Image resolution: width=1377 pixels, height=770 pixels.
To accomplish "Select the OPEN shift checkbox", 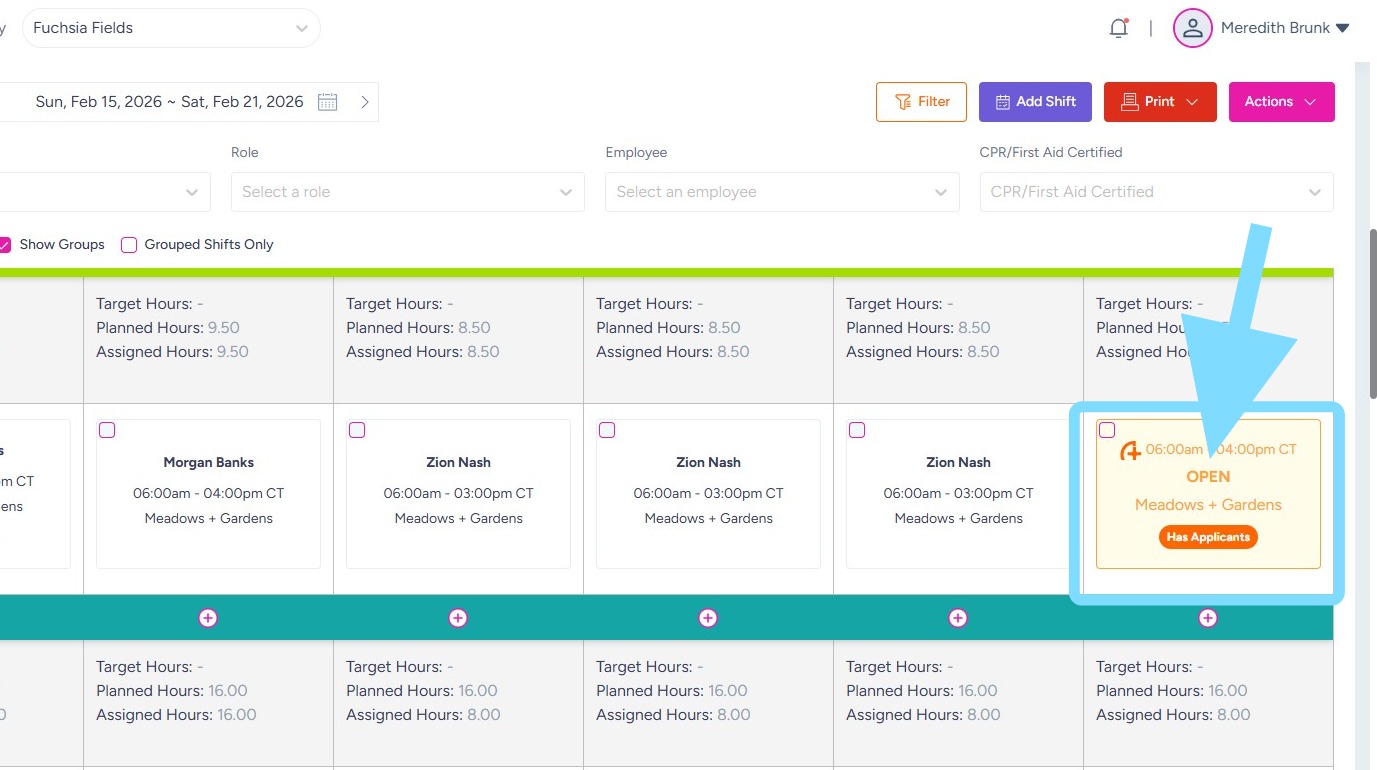I will (x=1107, y=430).
